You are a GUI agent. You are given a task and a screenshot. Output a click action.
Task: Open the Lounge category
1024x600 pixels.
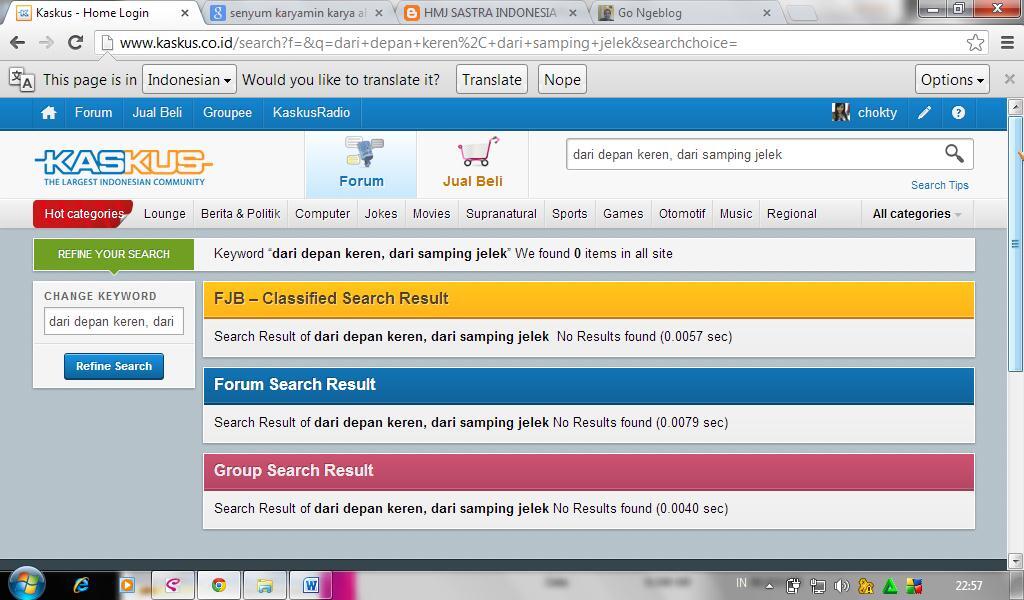click(x=165, y=213)
